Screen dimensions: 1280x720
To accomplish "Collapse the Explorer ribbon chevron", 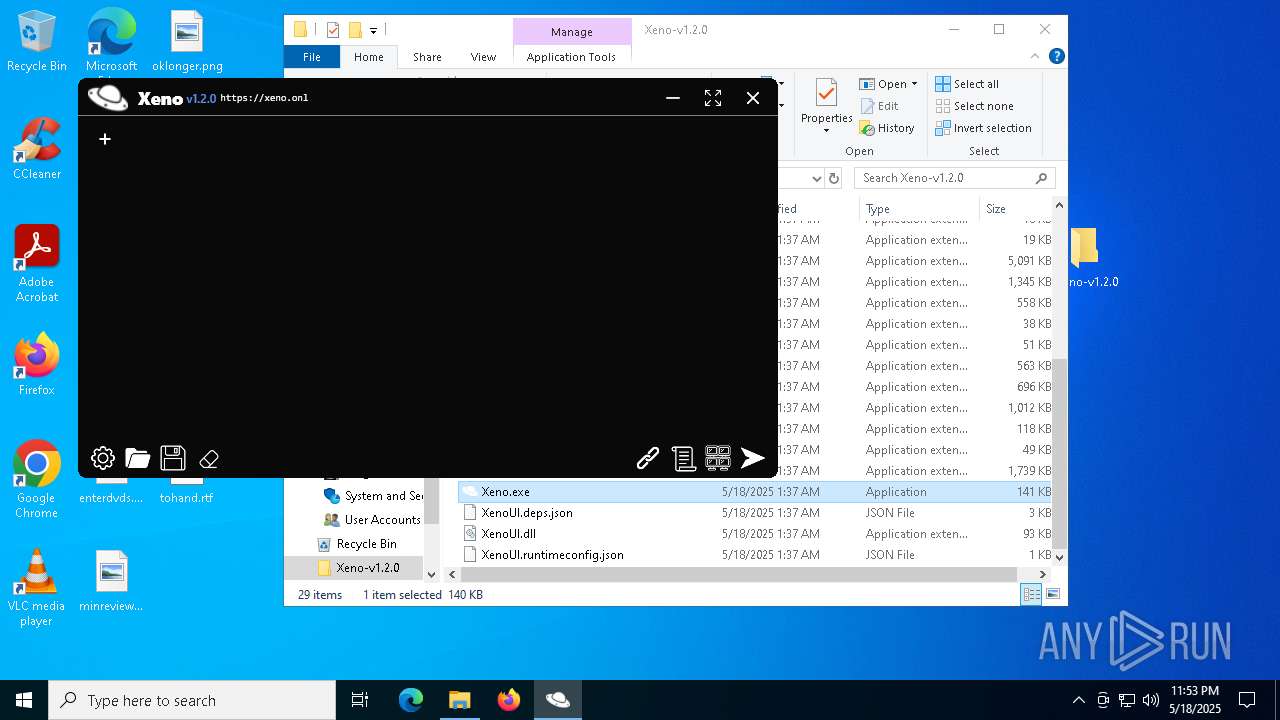I will 1035,57.
